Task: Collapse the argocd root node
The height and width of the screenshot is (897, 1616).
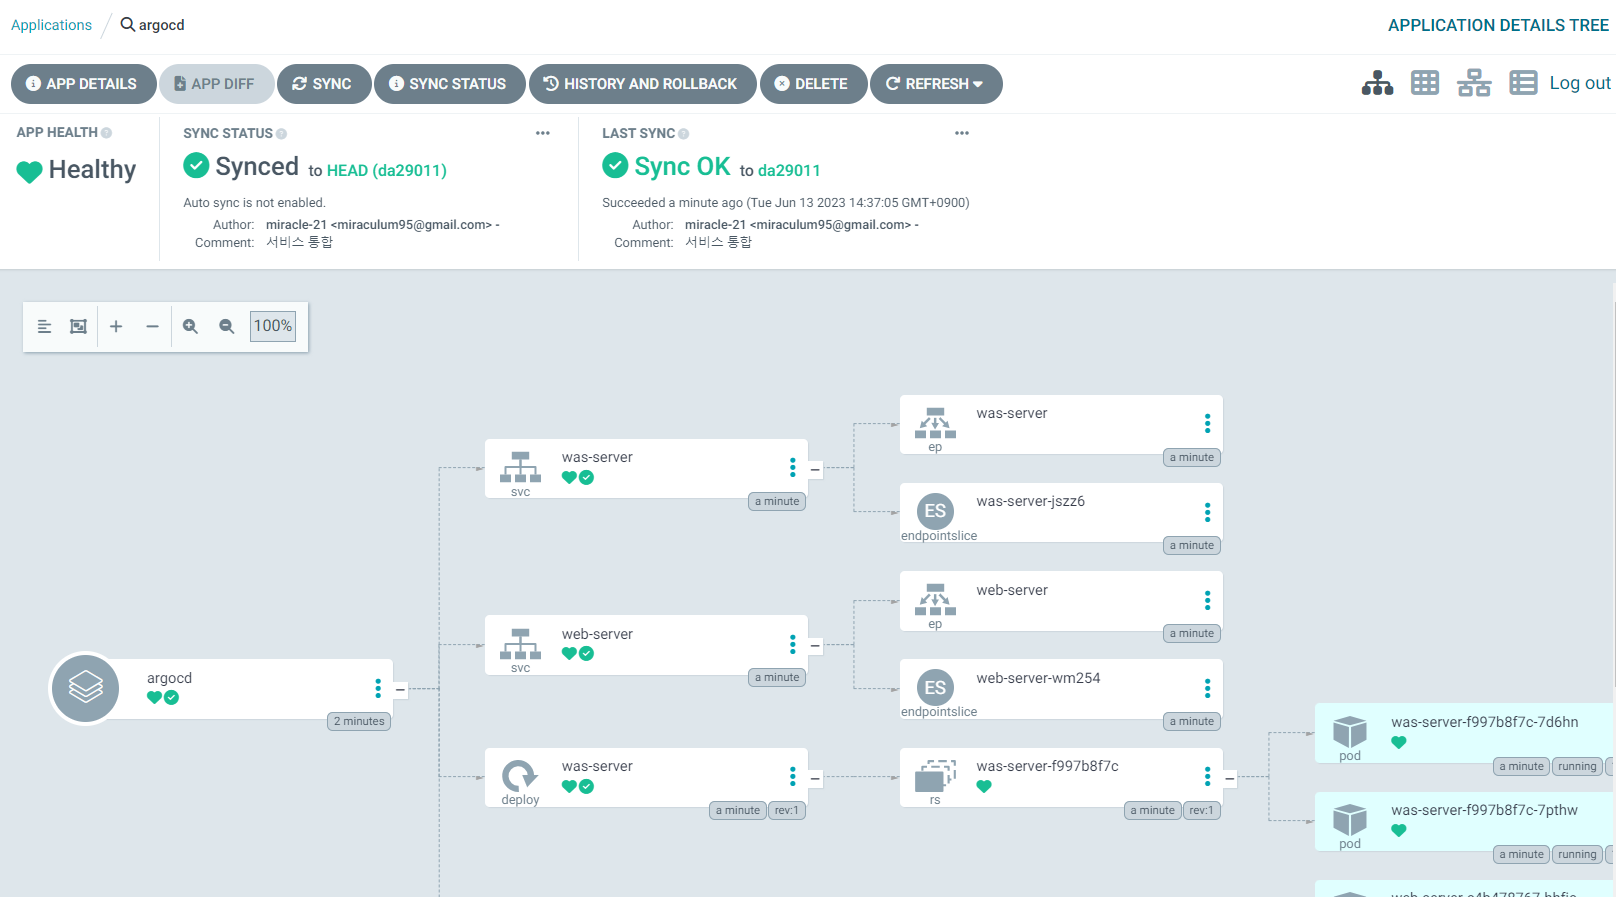Action: tap(400, 689)
